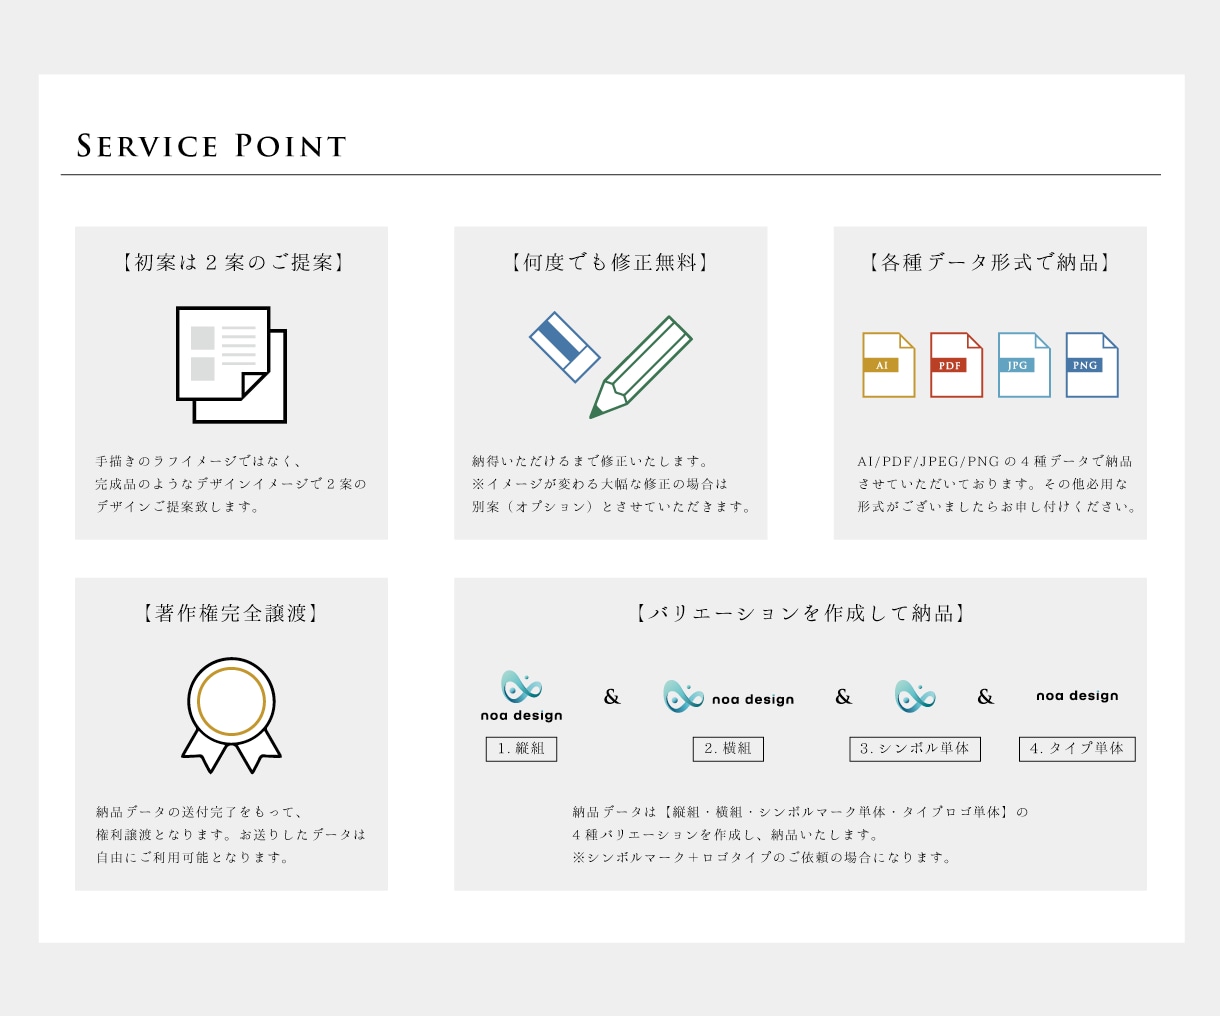Click the standalone symbol mark logo

click(915, 696)
